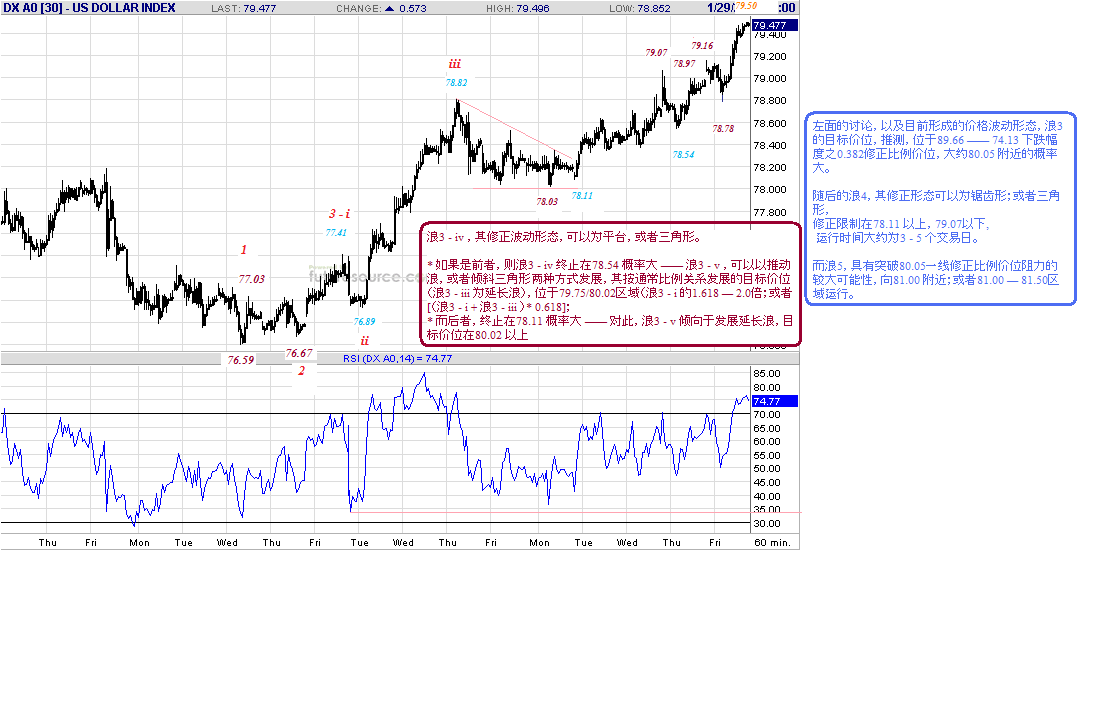Click the 40.00 RSI axis label
Image resolution: width=1113 pixels, height=716 pixels.
click(x=767, y=497)
